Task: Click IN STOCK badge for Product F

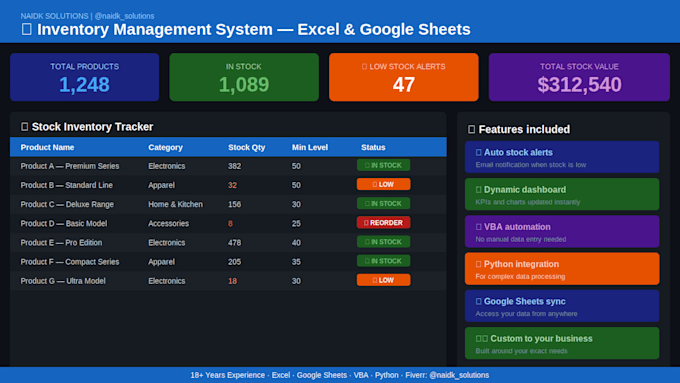Action: (x=383, y=261)
